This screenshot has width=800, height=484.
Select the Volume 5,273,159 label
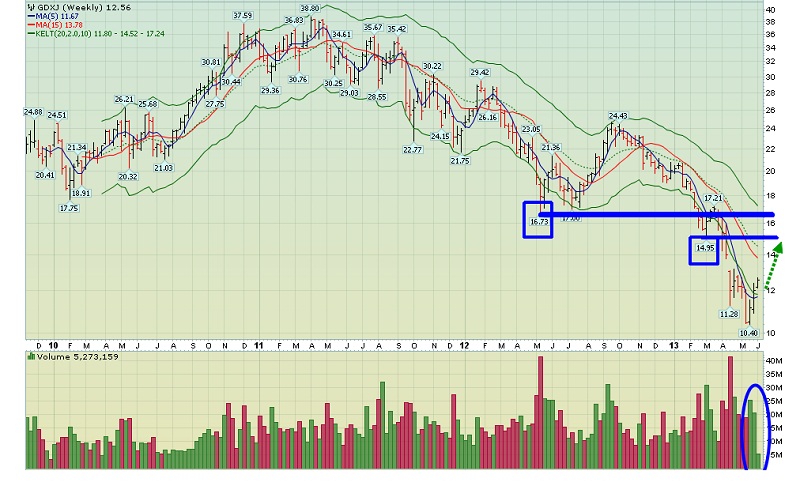(77, 356)
